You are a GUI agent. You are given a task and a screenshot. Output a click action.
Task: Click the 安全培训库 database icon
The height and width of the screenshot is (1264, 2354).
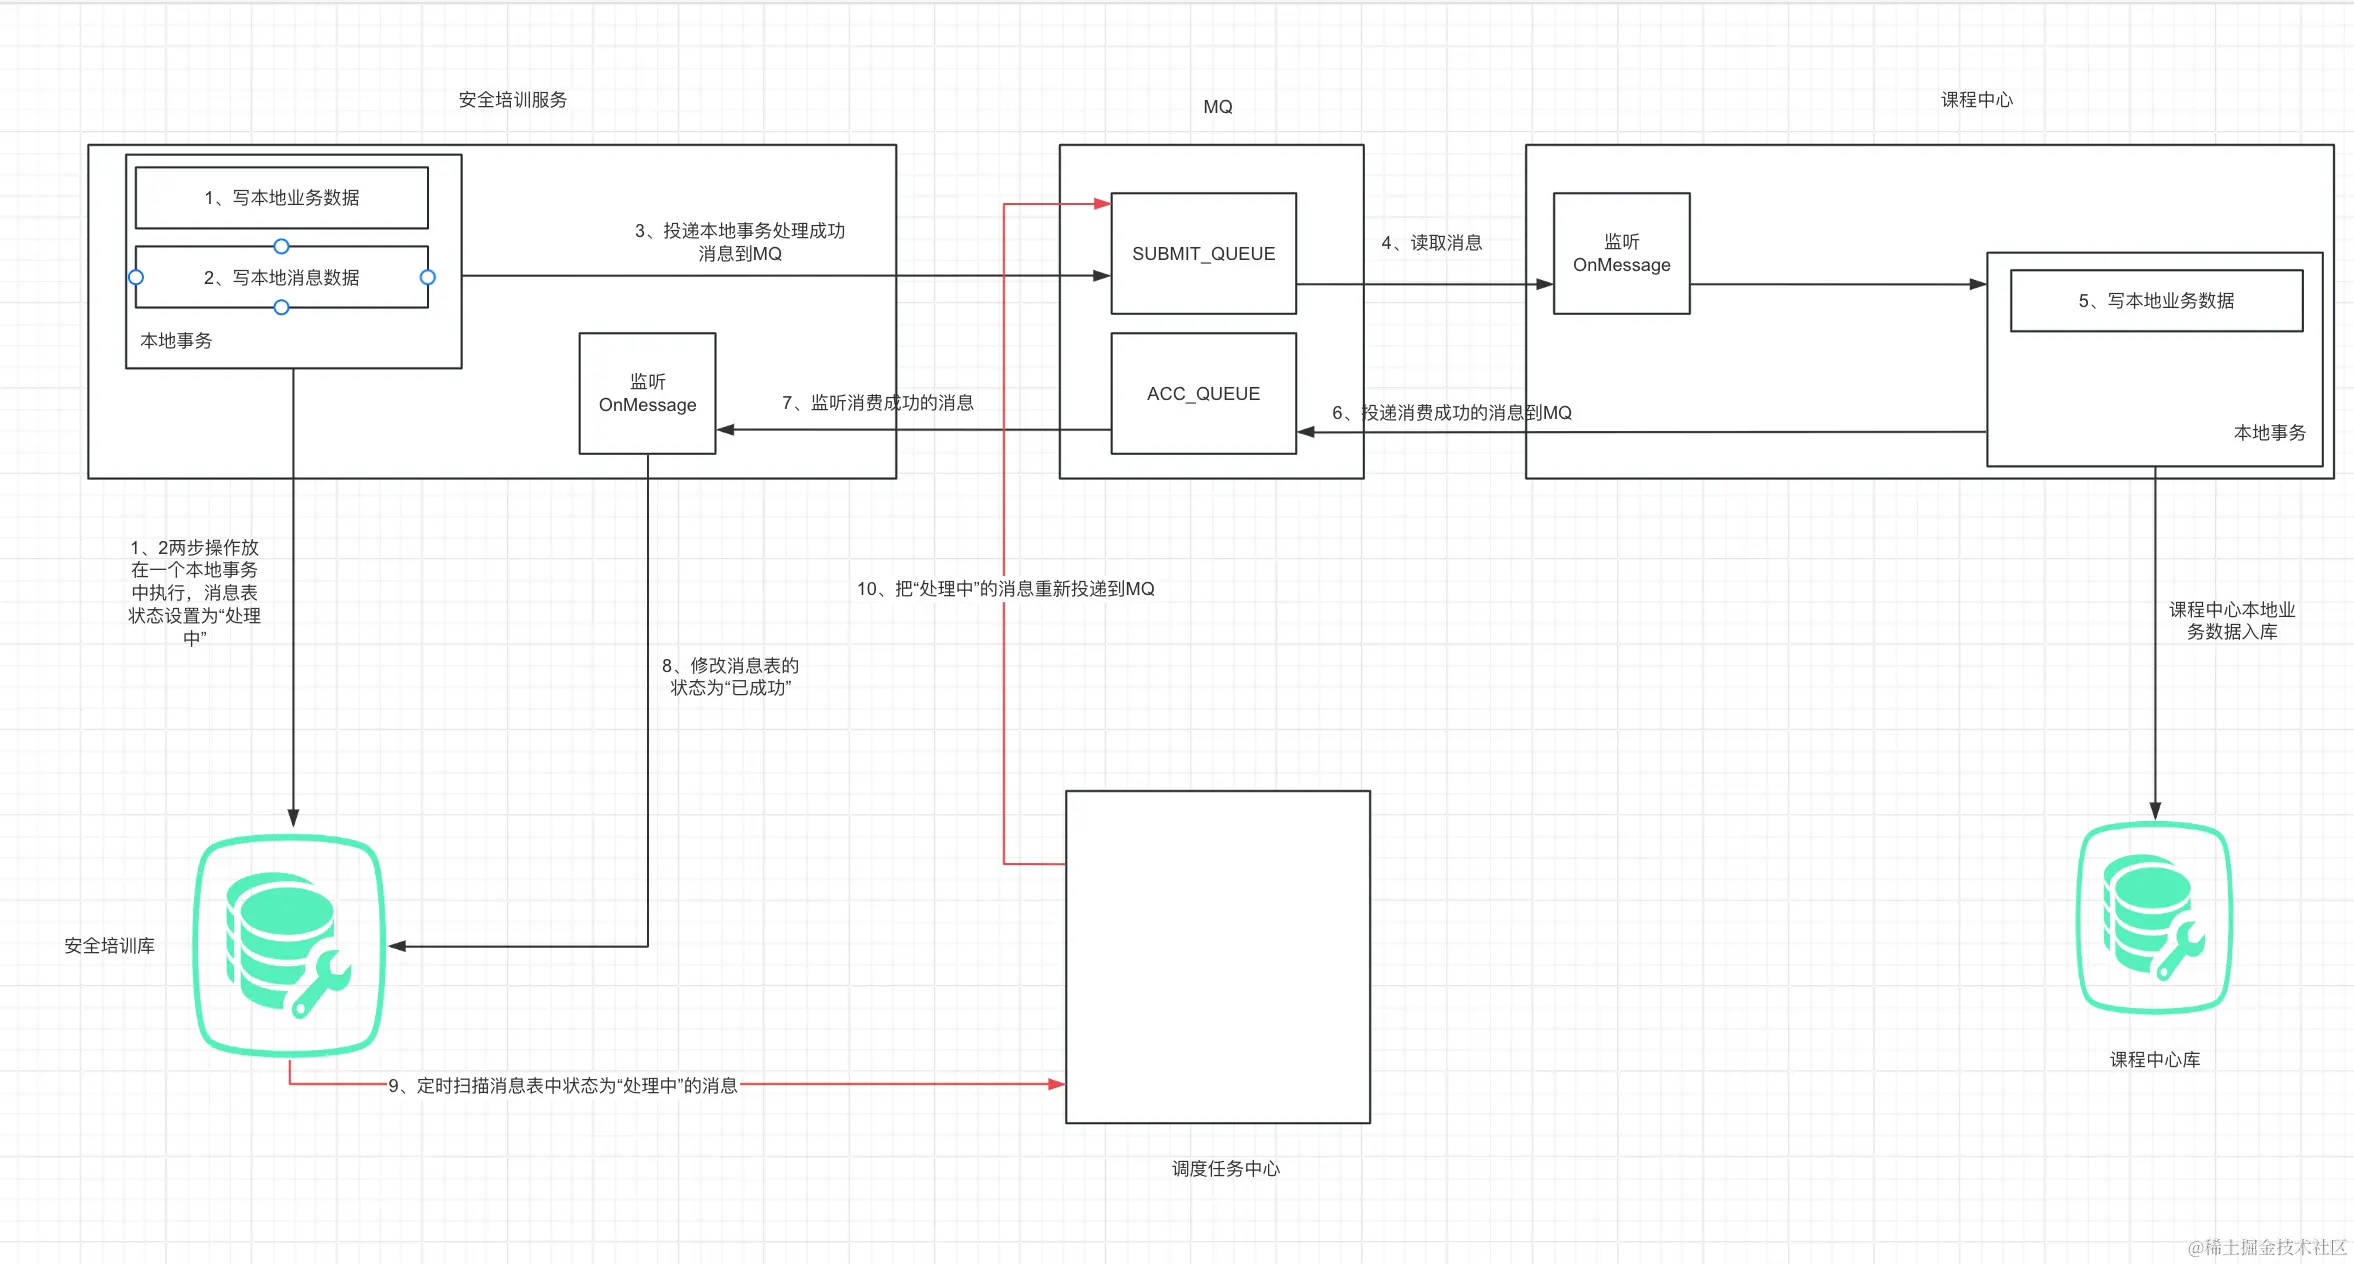(289, 945)
